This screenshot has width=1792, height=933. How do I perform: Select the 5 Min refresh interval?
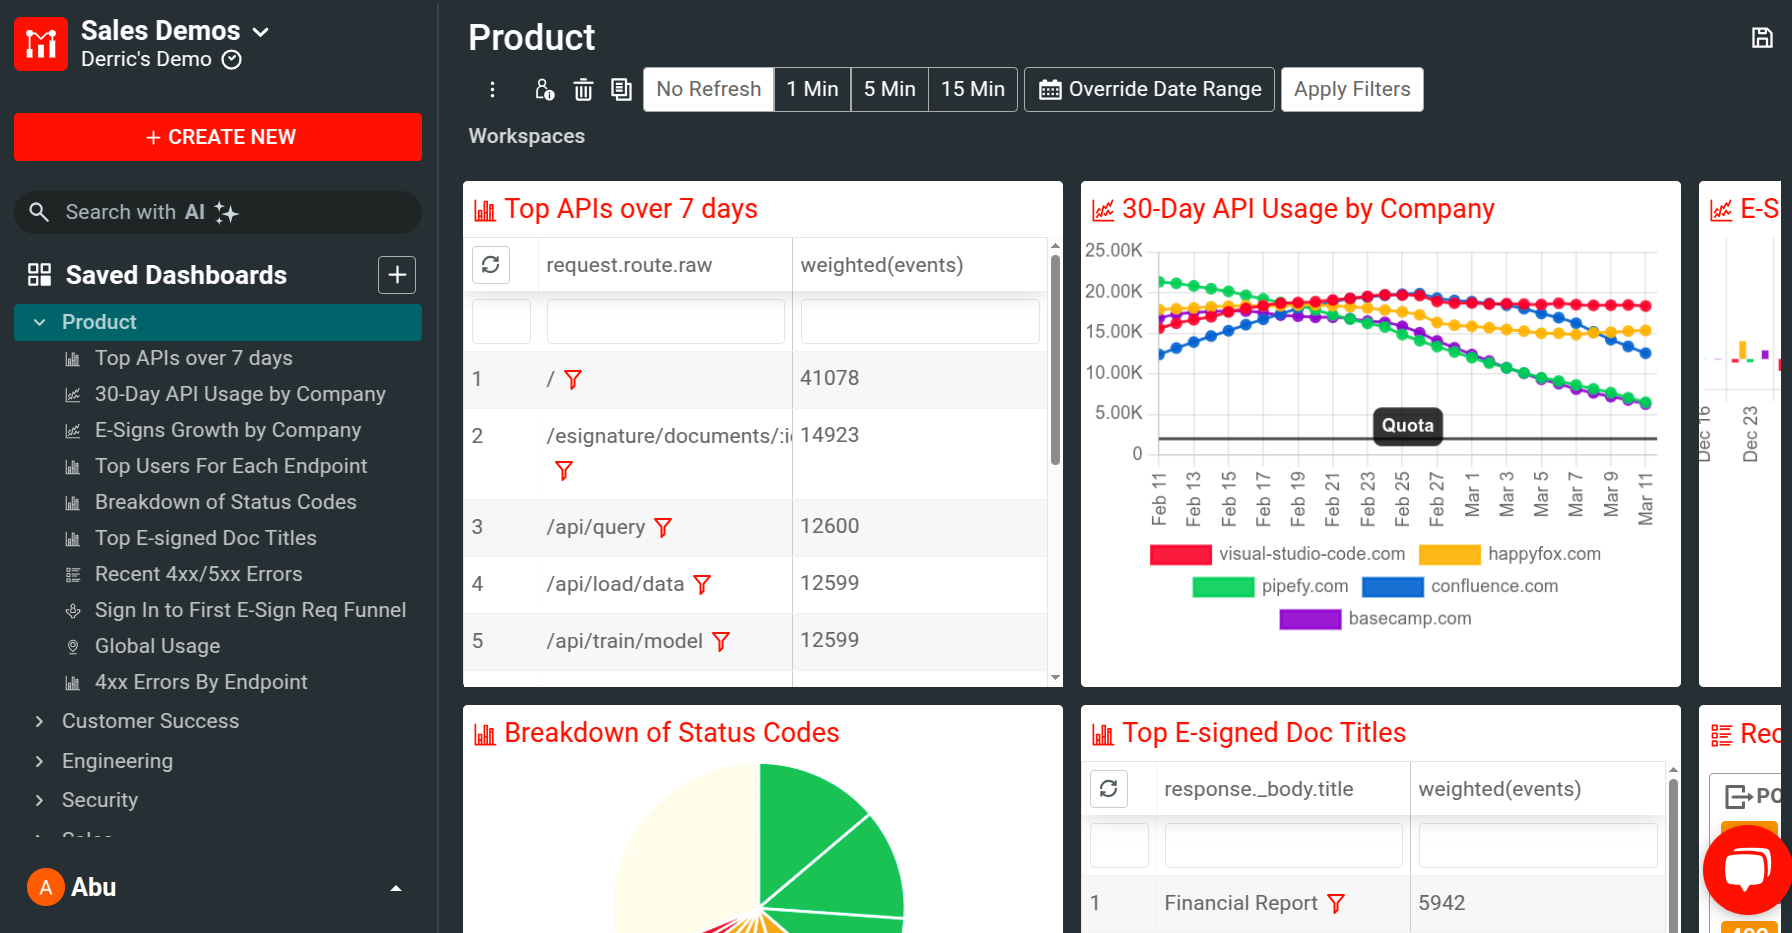[x=889, y=89]
